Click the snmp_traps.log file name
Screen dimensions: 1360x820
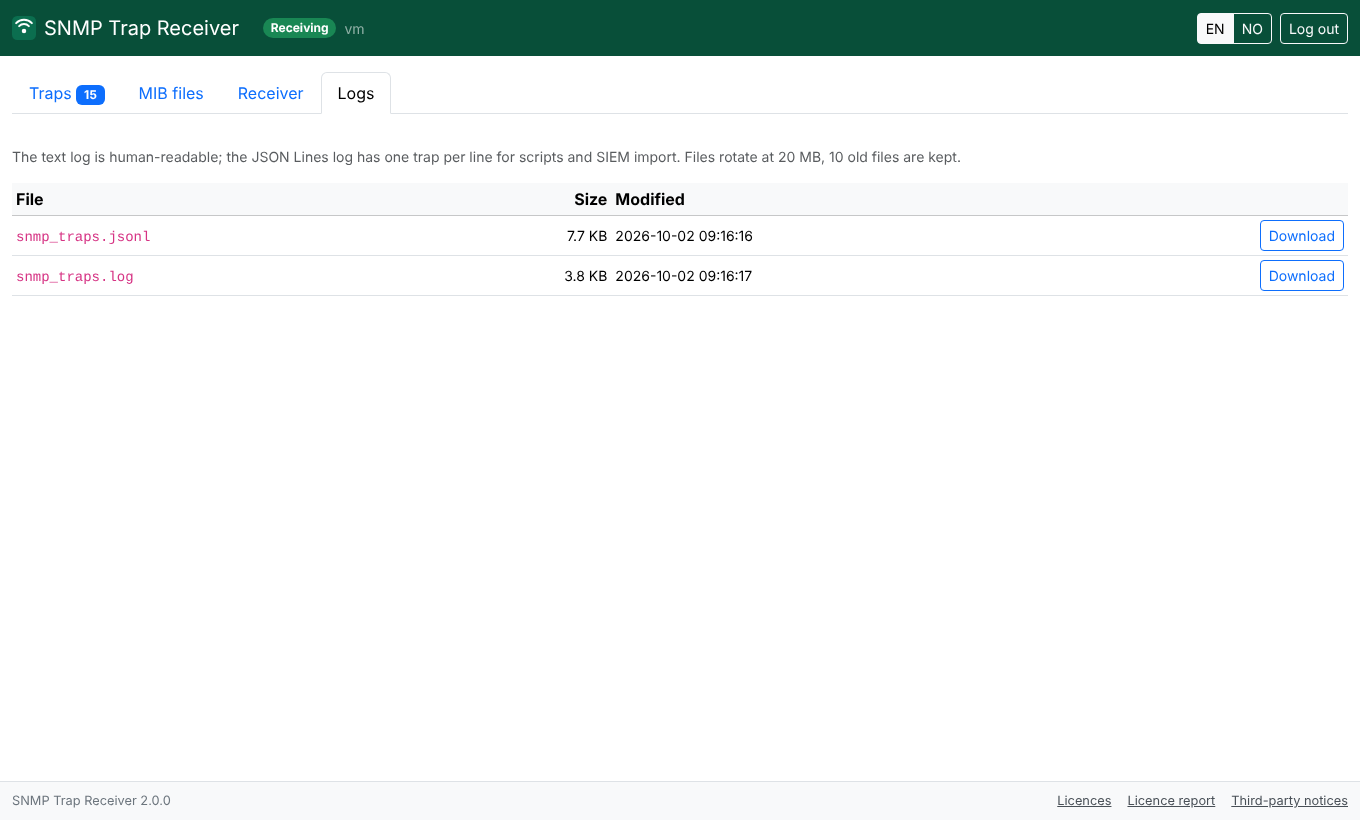(x=75, y=276)
